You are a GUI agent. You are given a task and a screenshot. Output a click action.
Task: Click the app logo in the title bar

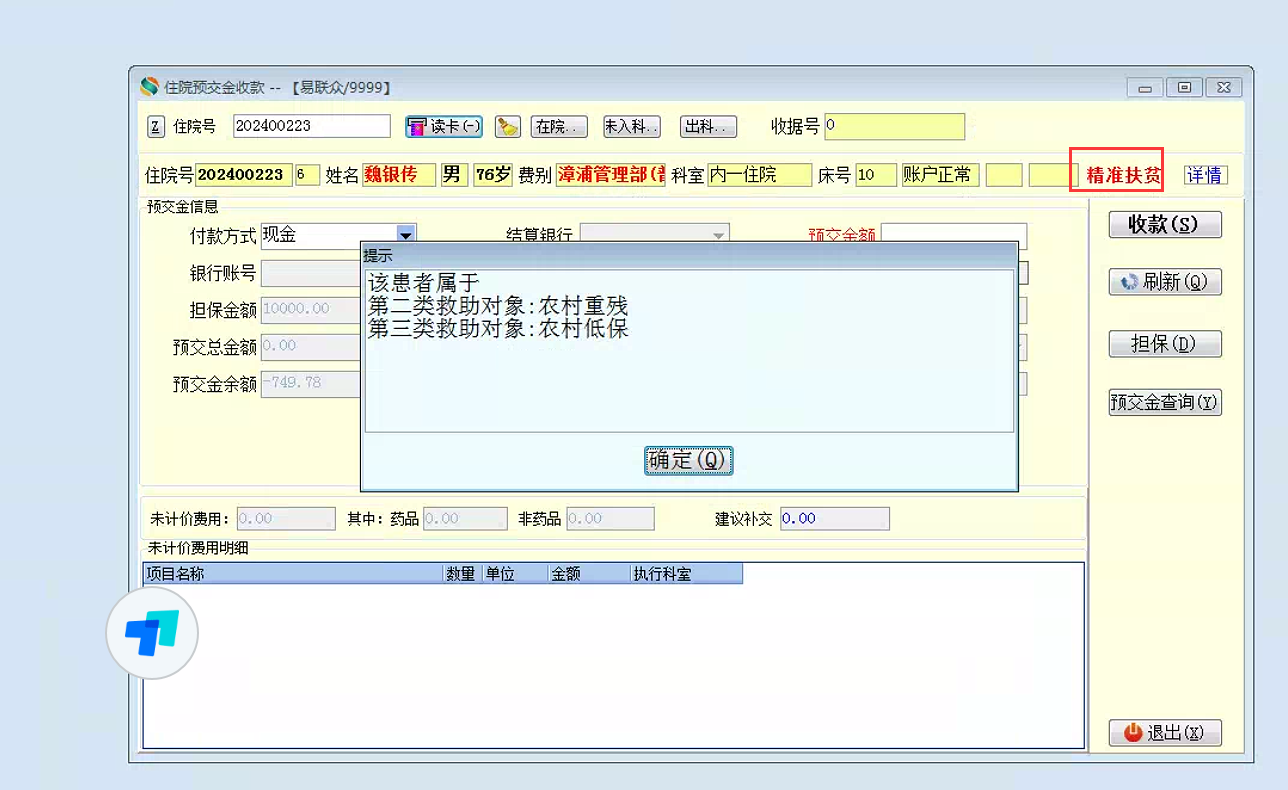149,87
